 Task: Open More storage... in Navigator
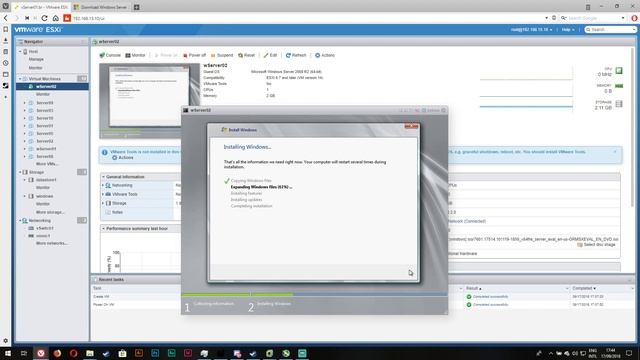(x=50, y=212)
